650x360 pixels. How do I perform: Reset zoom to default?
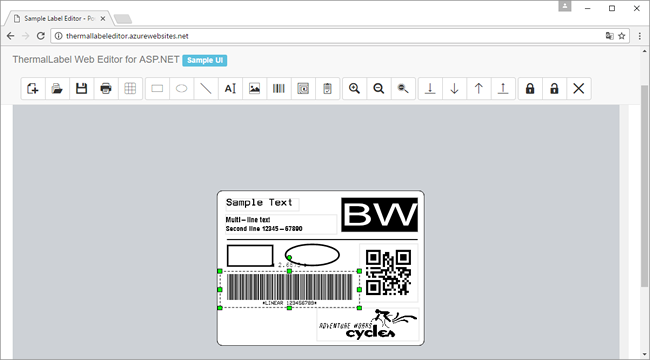point(403,88)
